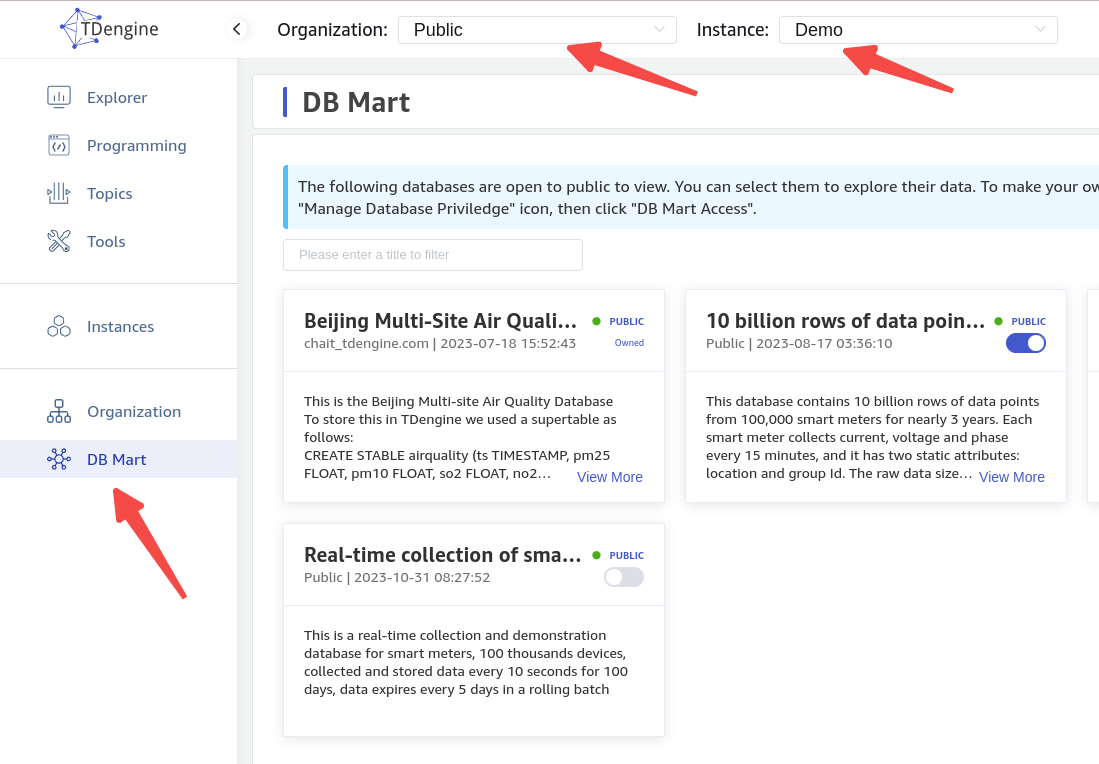Click the Explorer sidebar icon
The height and width of the screenshot is (764, 1099).
tap(59, 97)
